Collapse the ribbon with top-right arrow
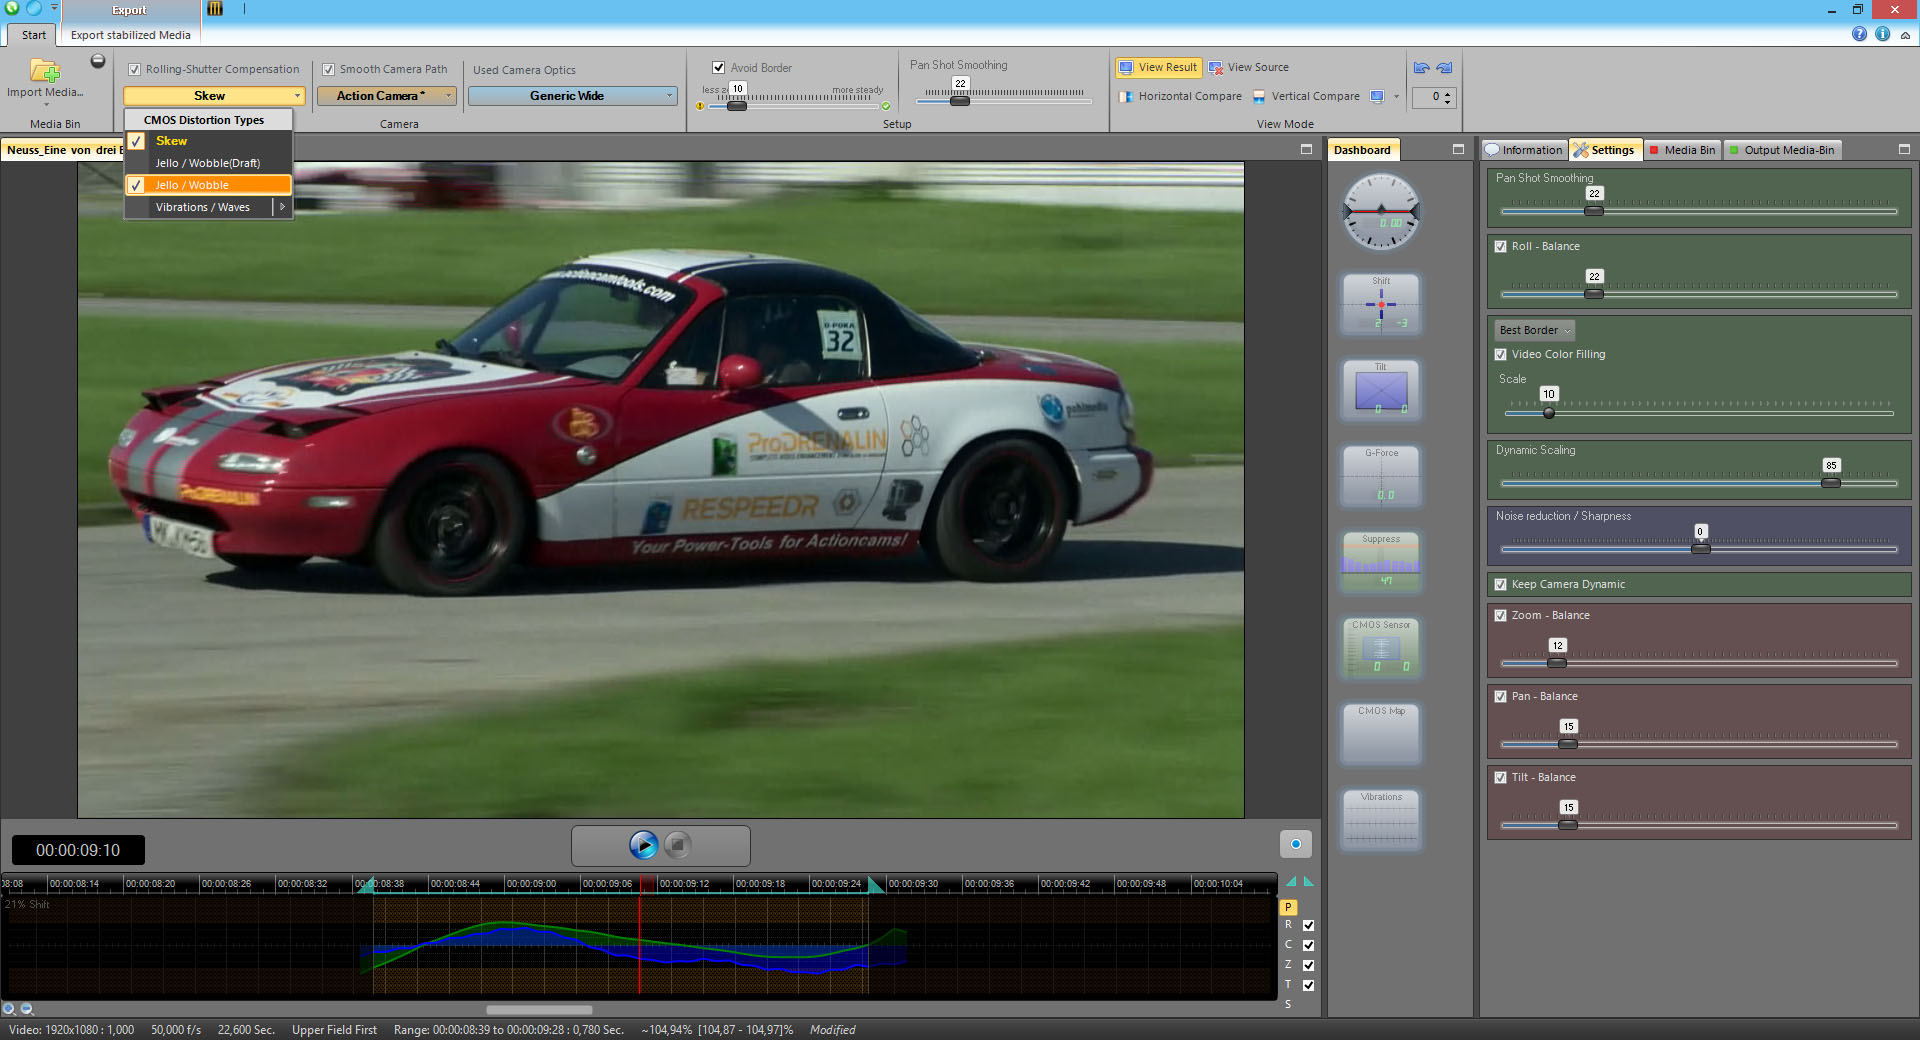 [1905, 34]
